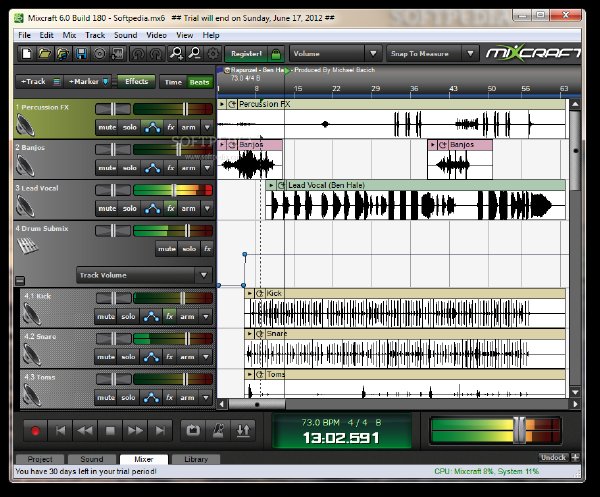Expand Lead Vocal track options arrow
600x497 pixels.
(207, 209)
